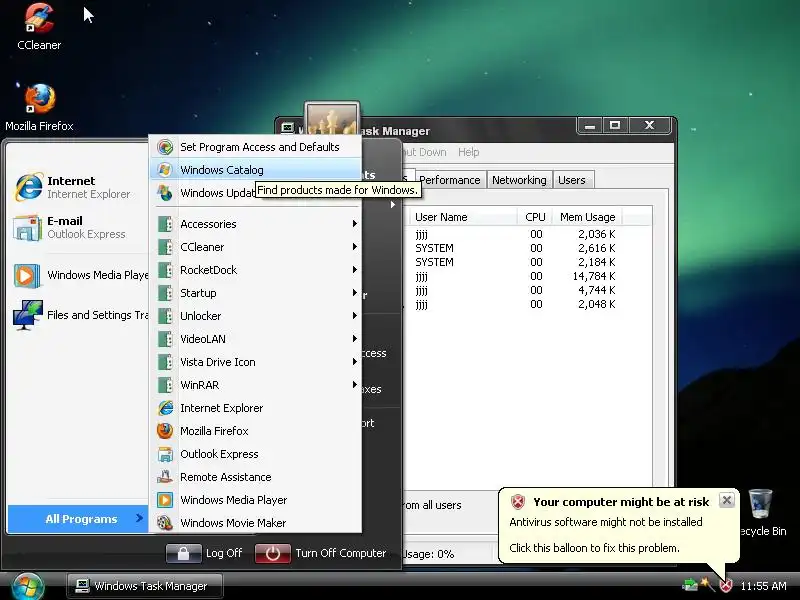Viewport: 800px width, 600px height.
Task: Click the Safely Remove Hardware tray icon
Action: pyautogui.click(x=689, y=585)
